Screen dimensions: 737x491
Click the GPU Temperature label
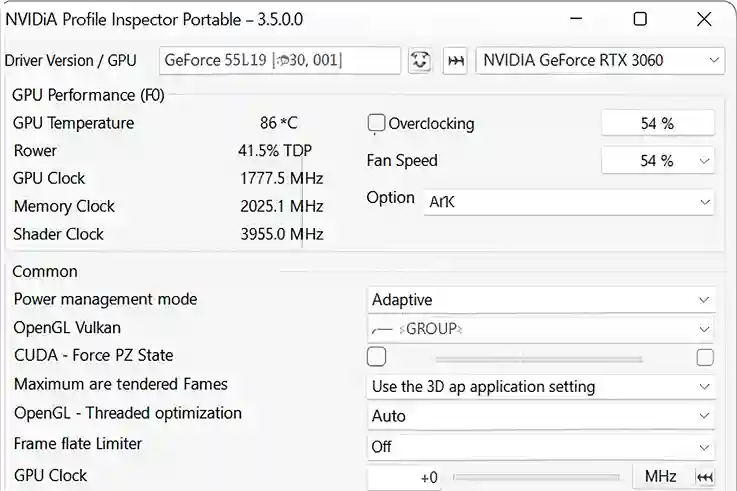click(x=73, y=123)
